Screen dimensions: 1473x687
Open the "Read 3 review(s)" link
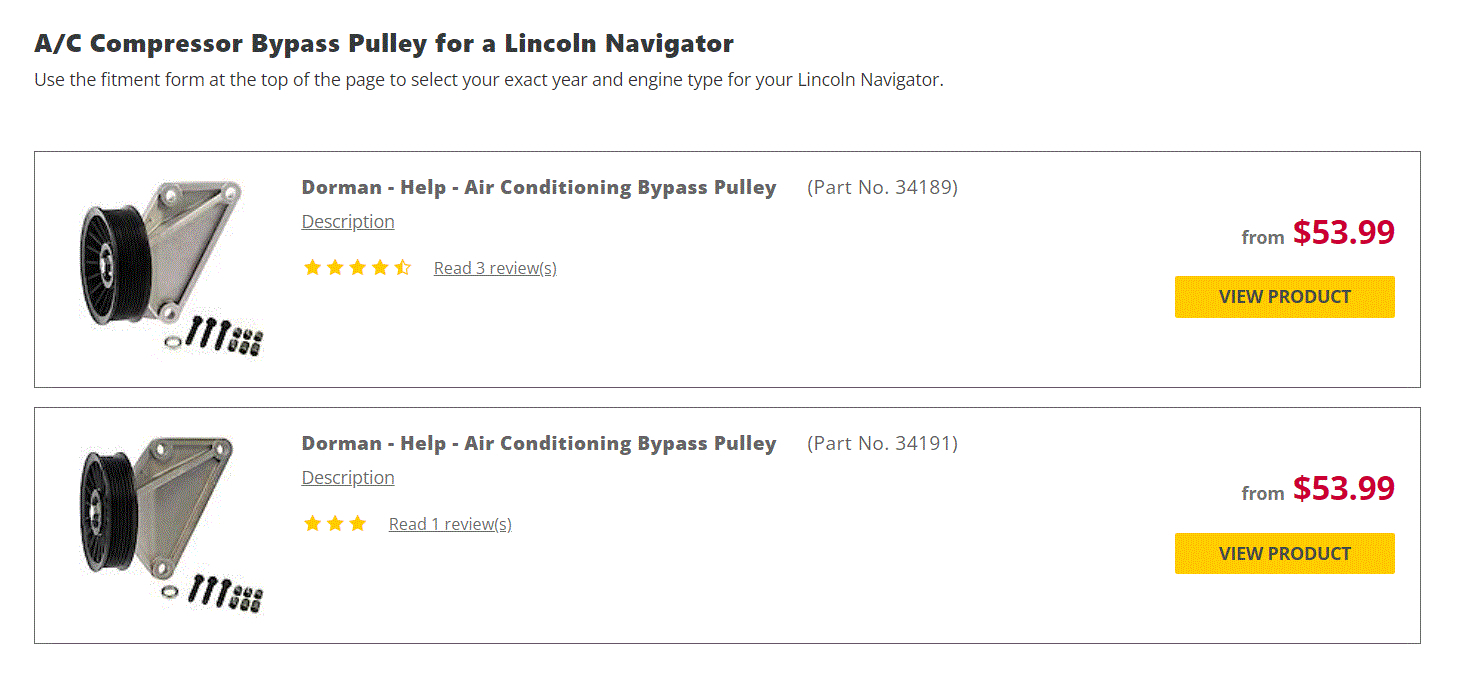coord(495,268)
